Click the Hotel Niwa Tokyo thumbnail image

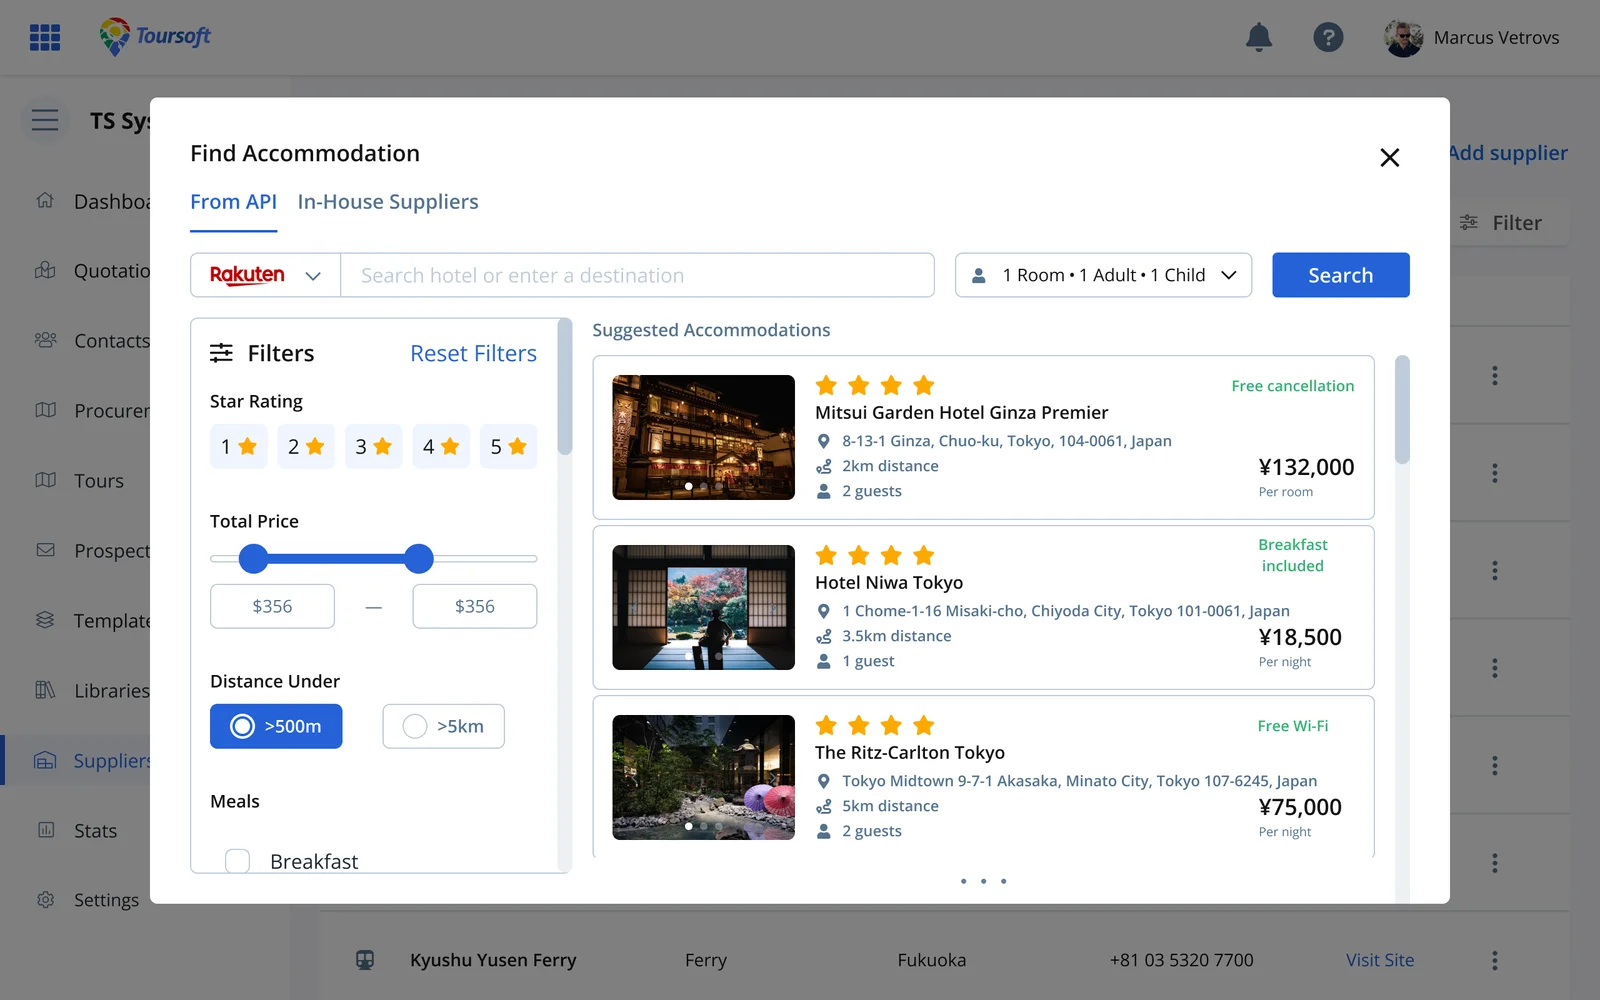pyautogui.click(x=703, y=607)
